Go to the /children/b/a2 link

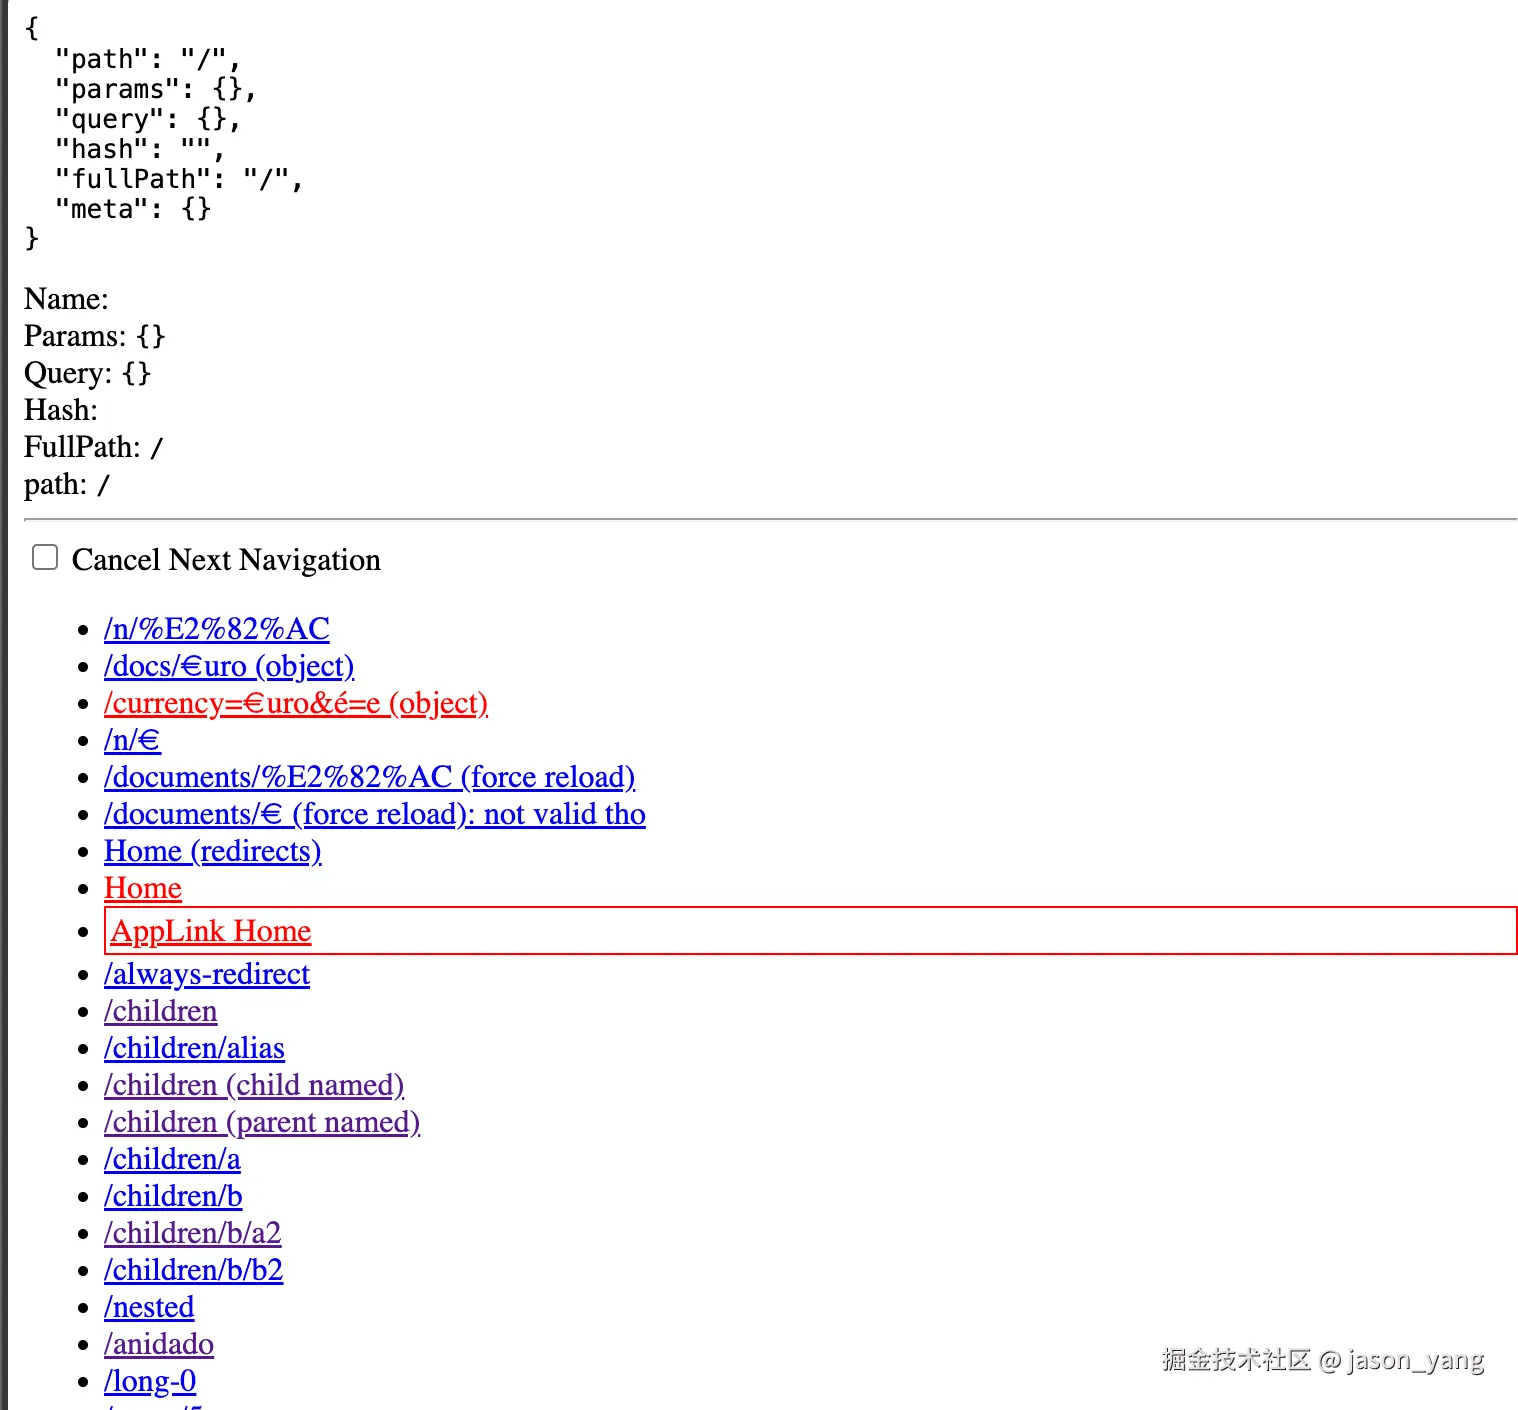(192, 1233)
